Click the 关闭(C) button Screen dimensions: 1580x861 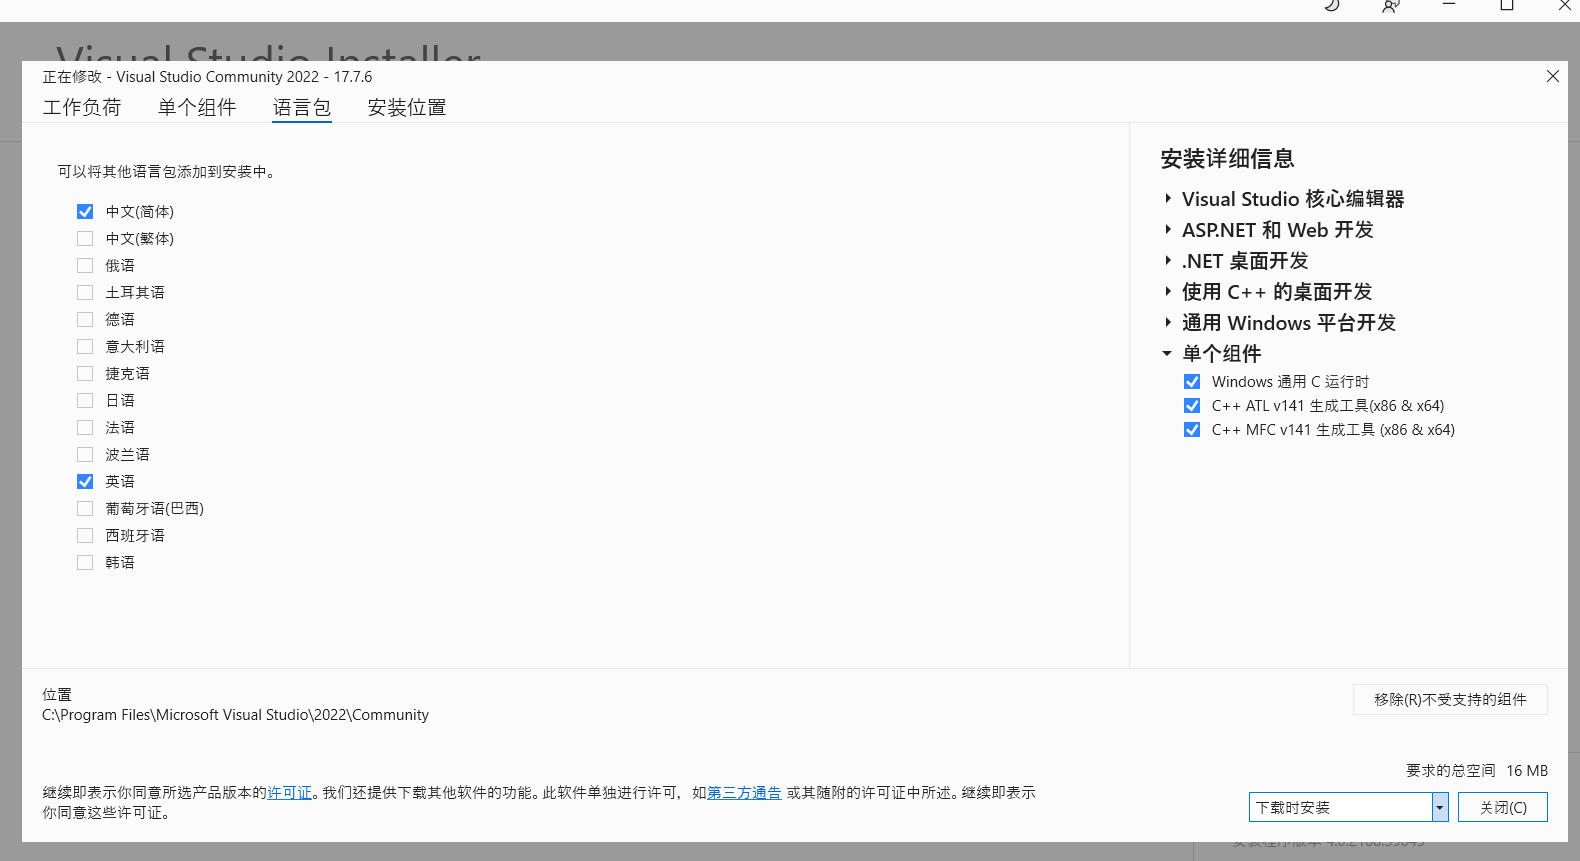[x=1503, y=808]
